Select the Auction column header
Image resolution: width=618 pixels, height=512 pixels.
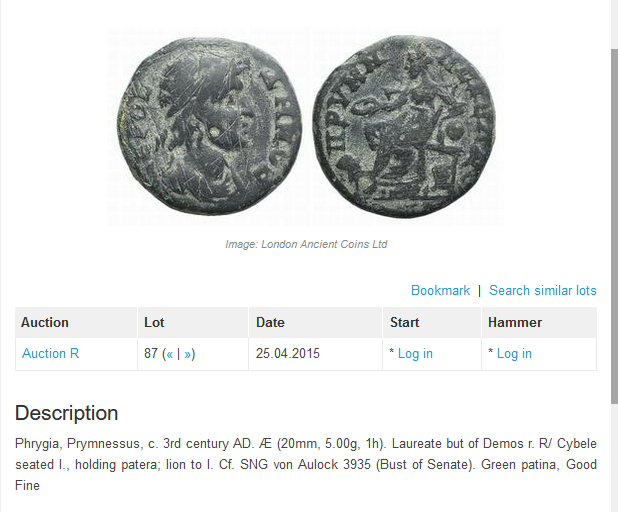(x=45, y=322)
